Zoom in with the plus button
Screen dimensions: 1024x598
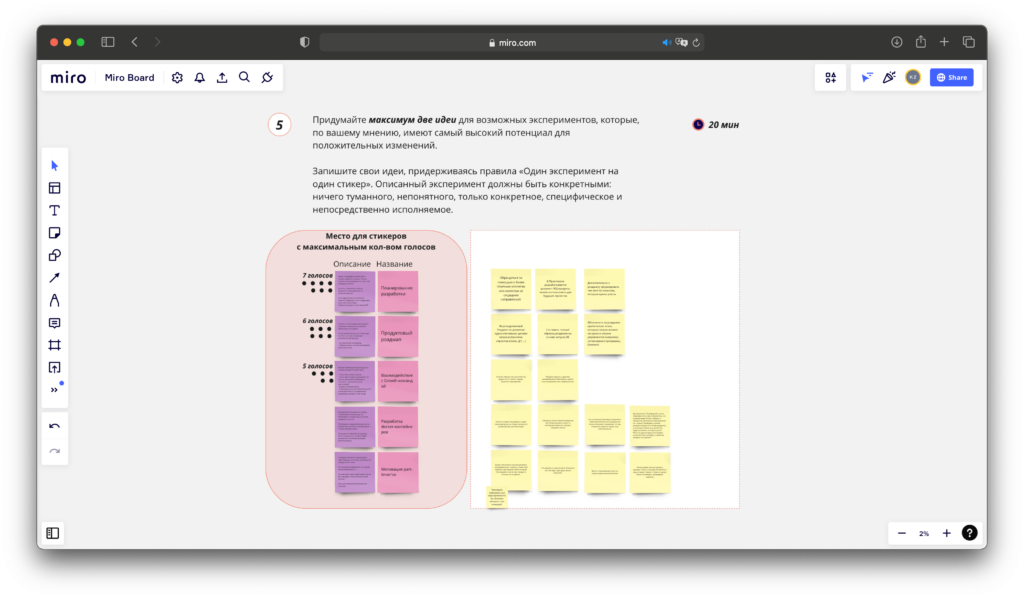pyautogui.click(x=946, y=533)
